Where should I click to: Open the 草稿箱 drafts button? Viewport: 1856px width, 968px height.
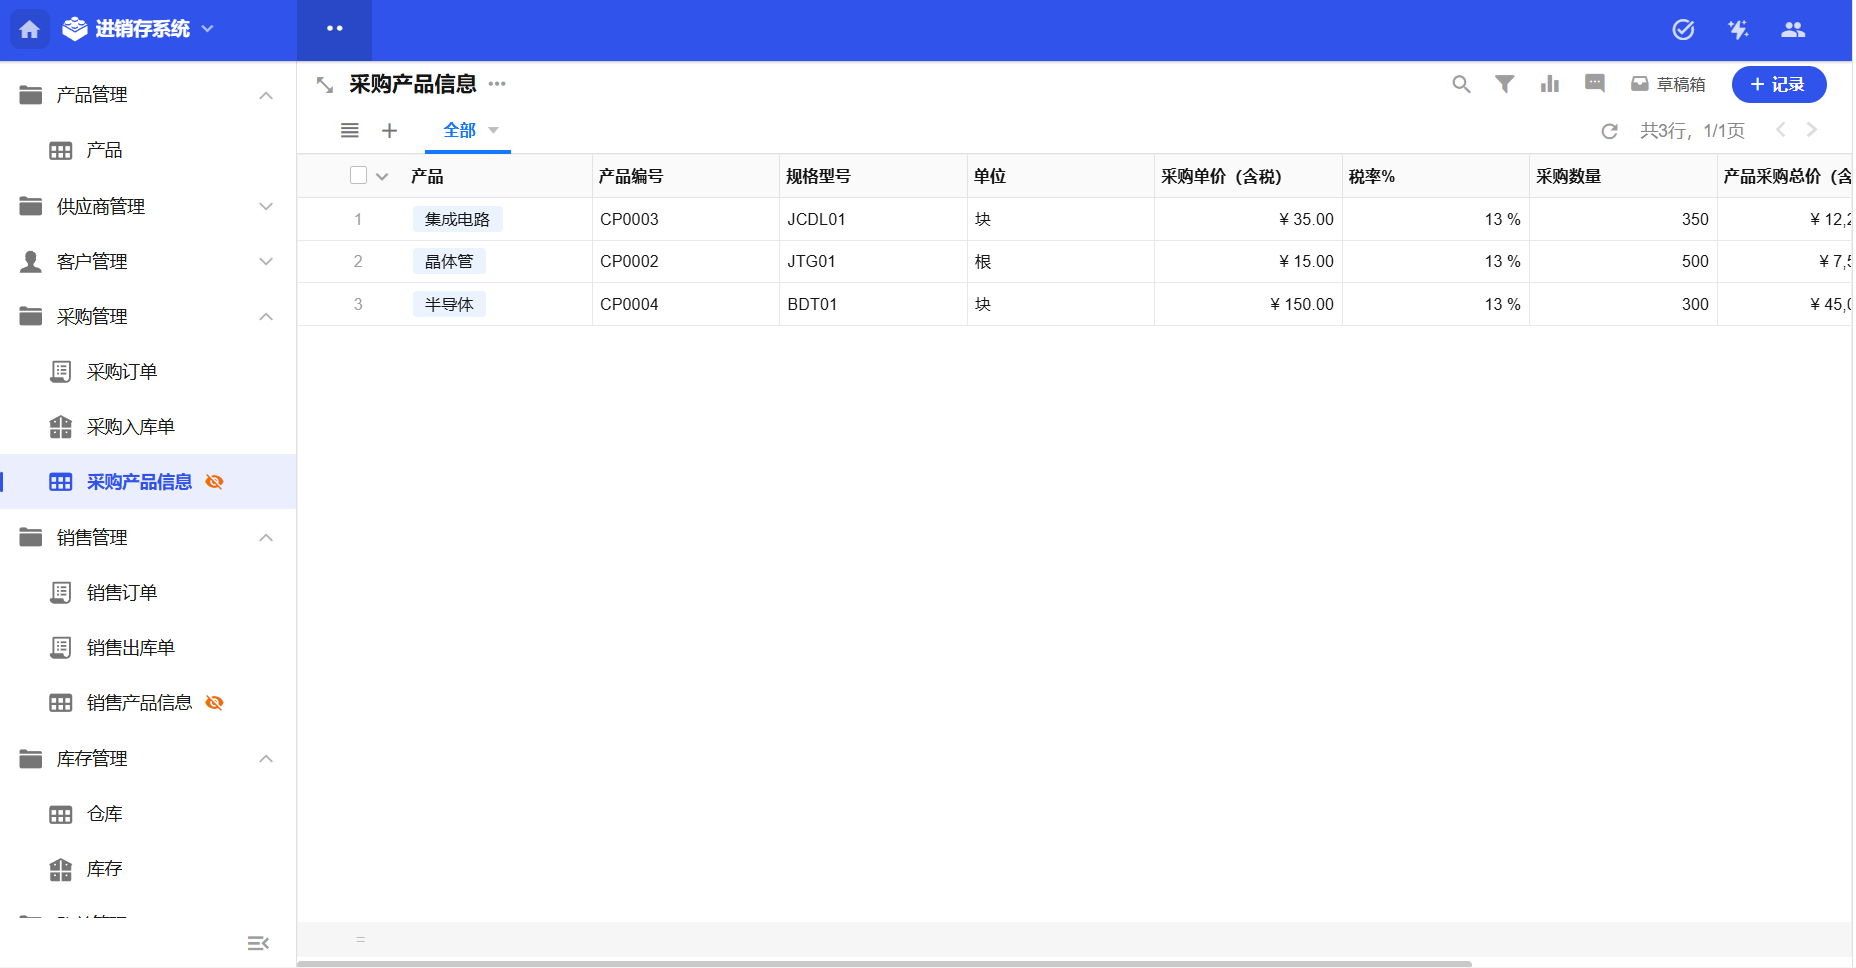pos(1668,85)
